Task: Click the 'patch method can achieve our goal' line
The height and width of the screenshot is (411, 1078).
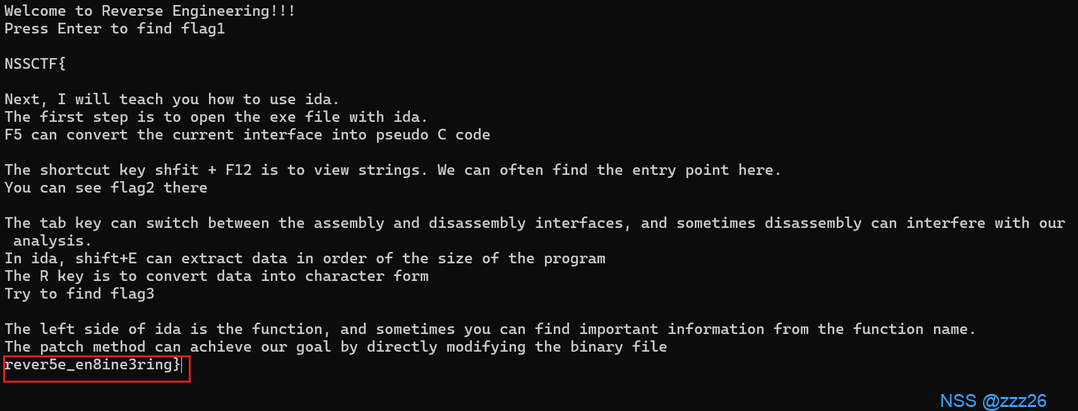Action: pyautogui.click(x=335, y=346)
